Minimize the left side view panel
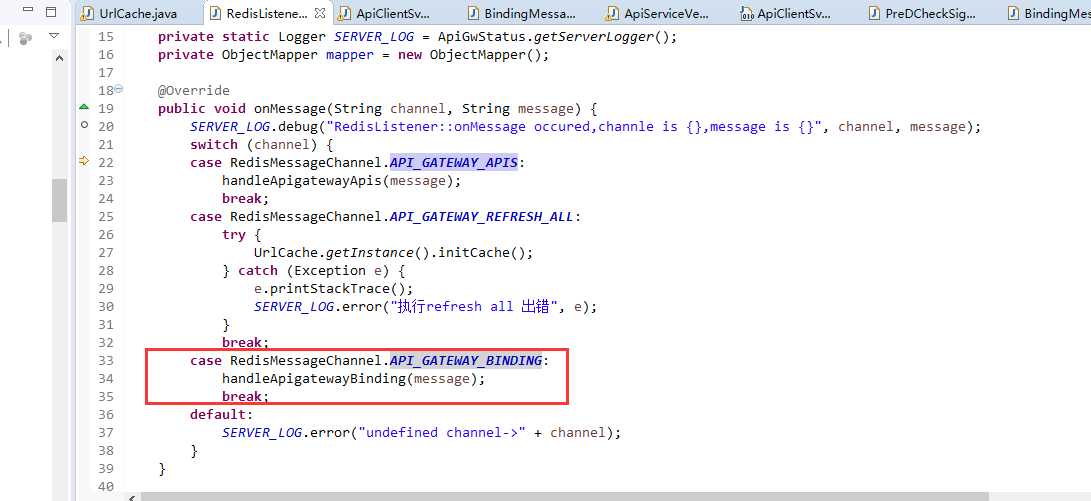Image resolution: width=1091 pixels, height=501 pixels. coord(28,11)
